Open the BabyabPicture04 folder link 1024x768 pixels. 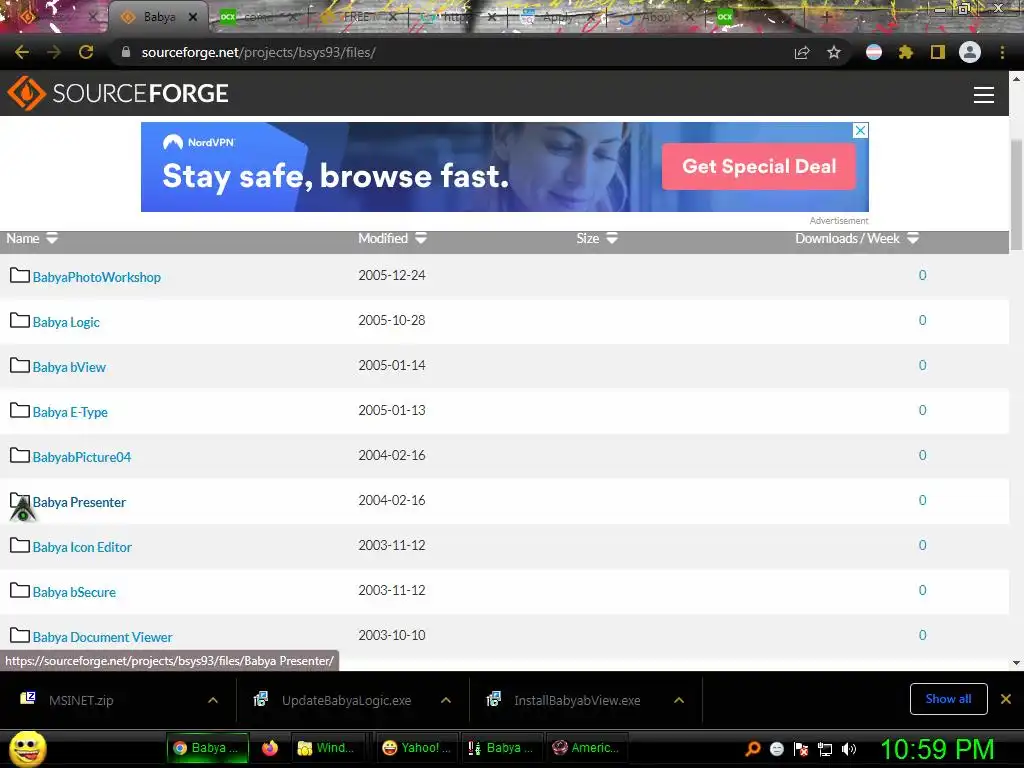82,457
